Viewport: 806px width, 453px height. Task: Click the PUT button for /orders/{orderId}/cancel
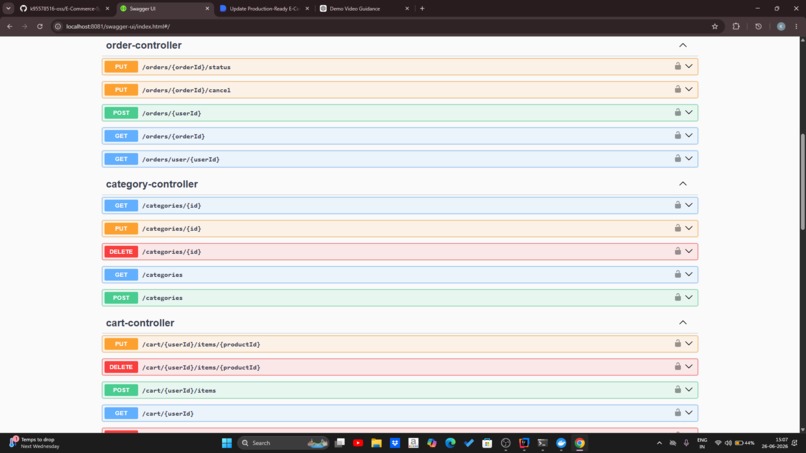tap(121, 89)
